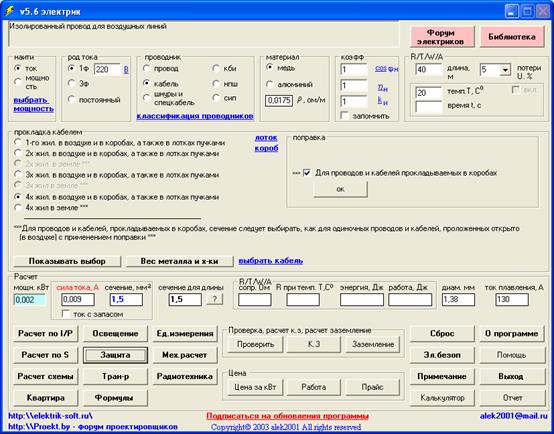The image size is (554, 434).
Task: Toggle the запомнить coefficients checkbox
Action: [x=344, y=116]
